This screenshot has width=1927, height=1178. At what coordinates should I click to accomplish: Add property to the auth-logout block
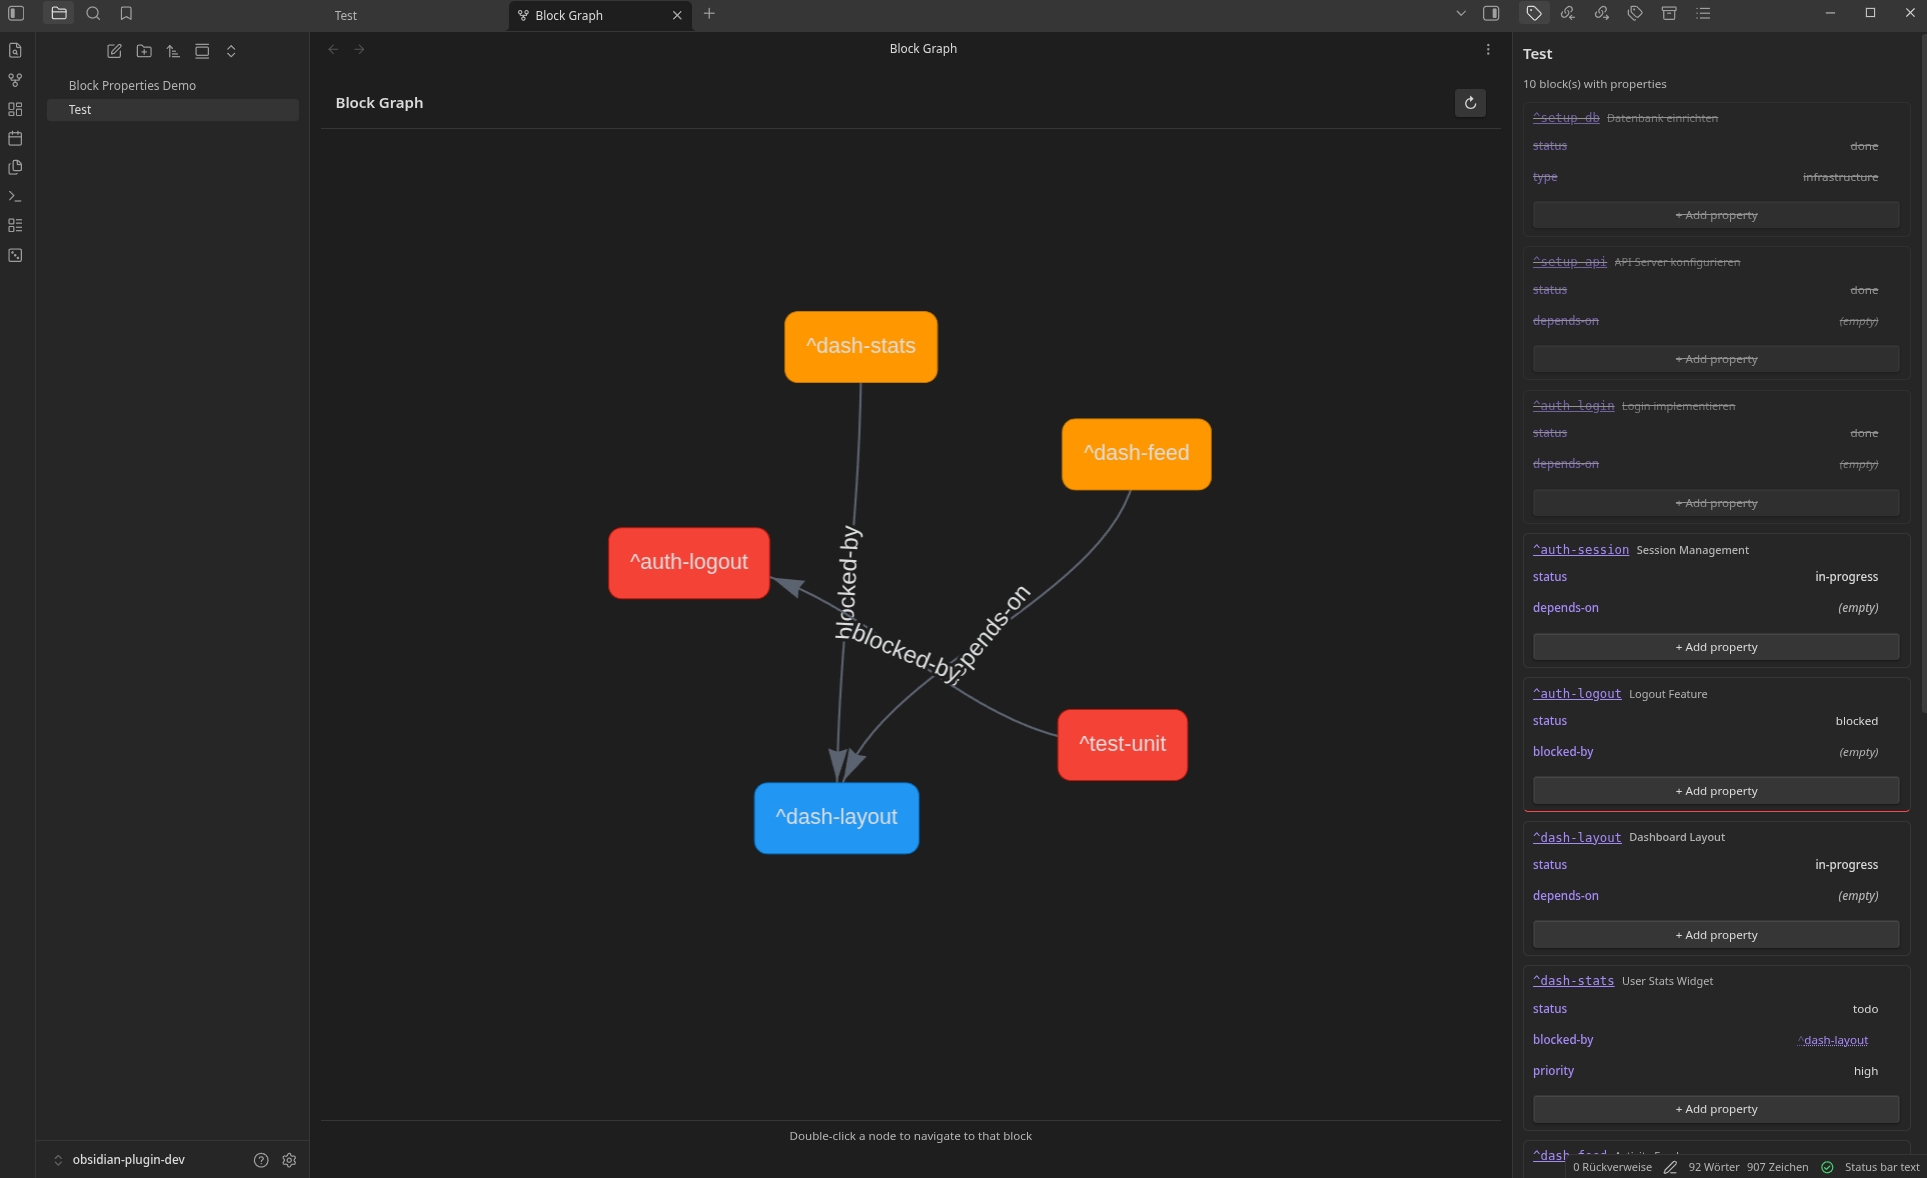click(x=1716, y=791)
